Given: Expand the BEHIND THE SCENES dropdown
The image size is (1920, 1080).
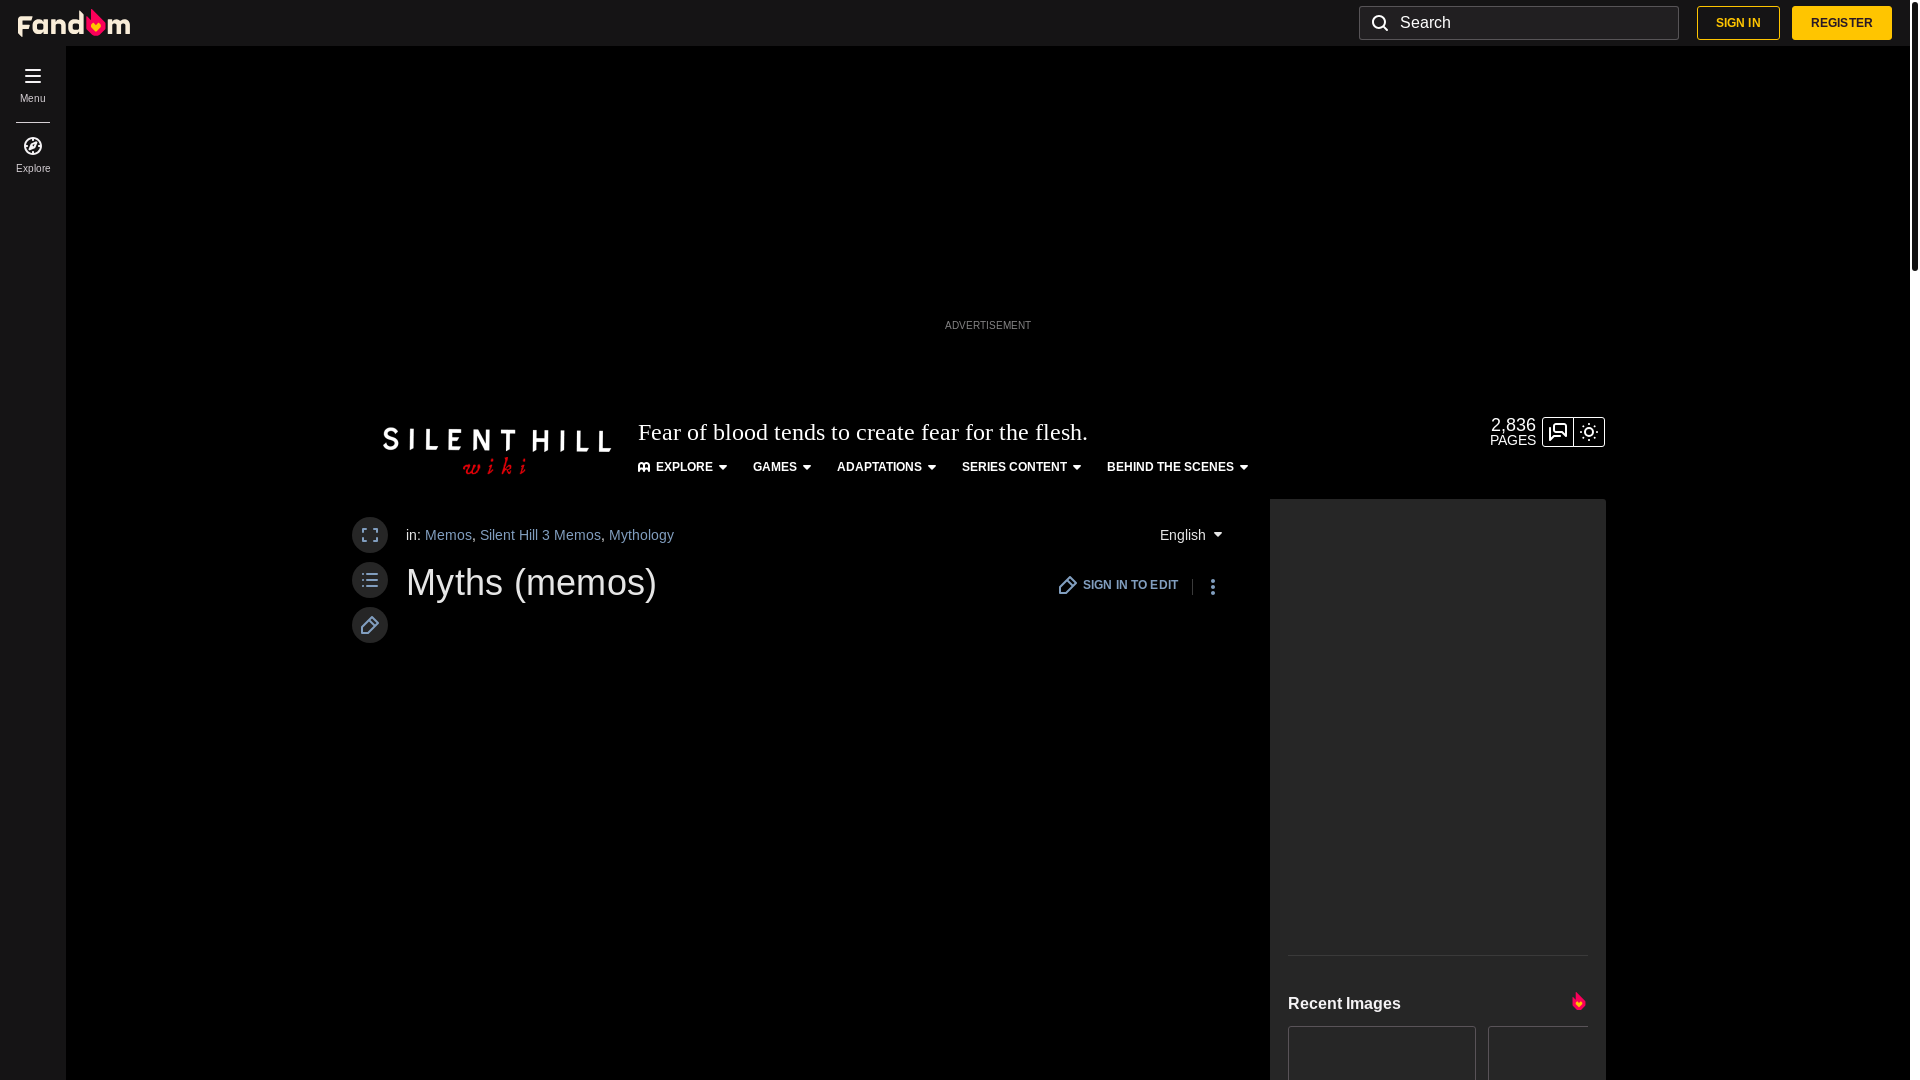Looking at the screenshot, I should [1178, 467].
